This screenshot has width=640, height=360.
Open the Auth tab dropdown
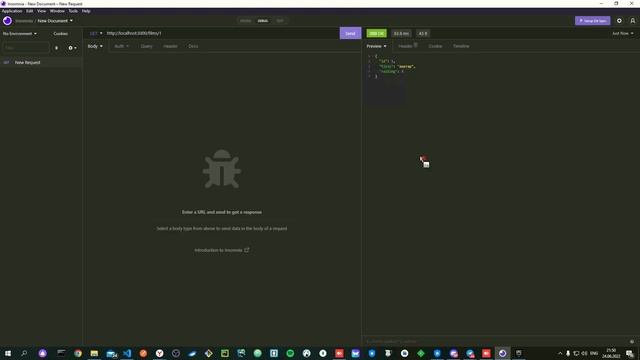coord(121,46)
